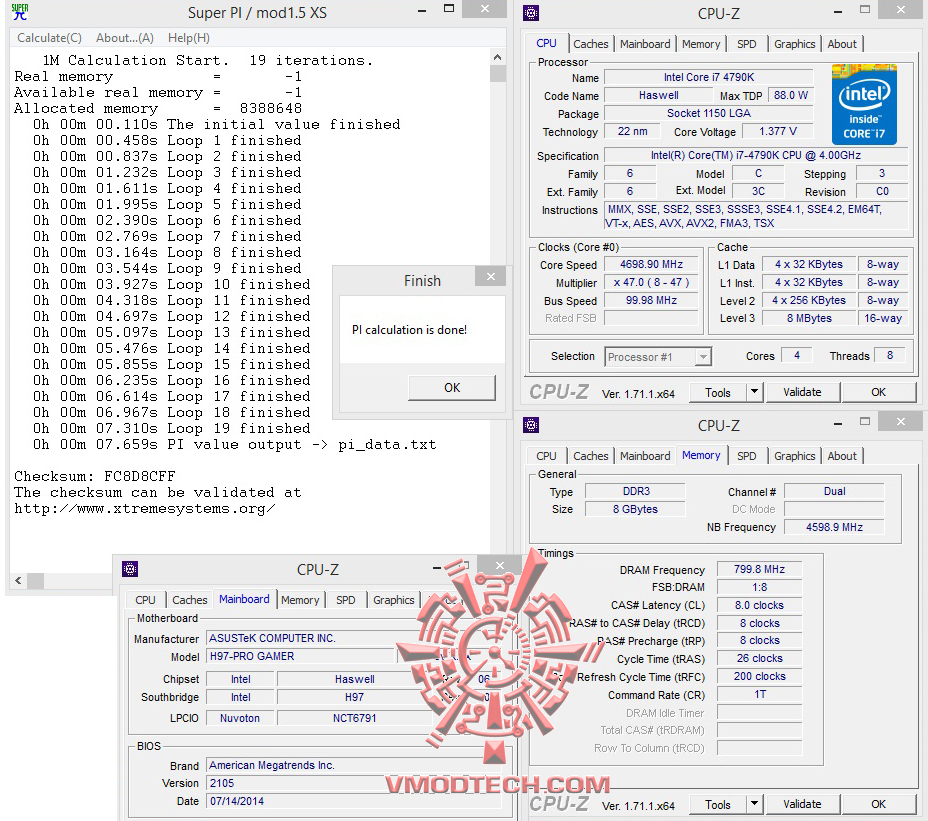Screen dimensions: 928x821
Task: Click the CAS# Latency 8.0 clocks value
Action: (759, 605)
